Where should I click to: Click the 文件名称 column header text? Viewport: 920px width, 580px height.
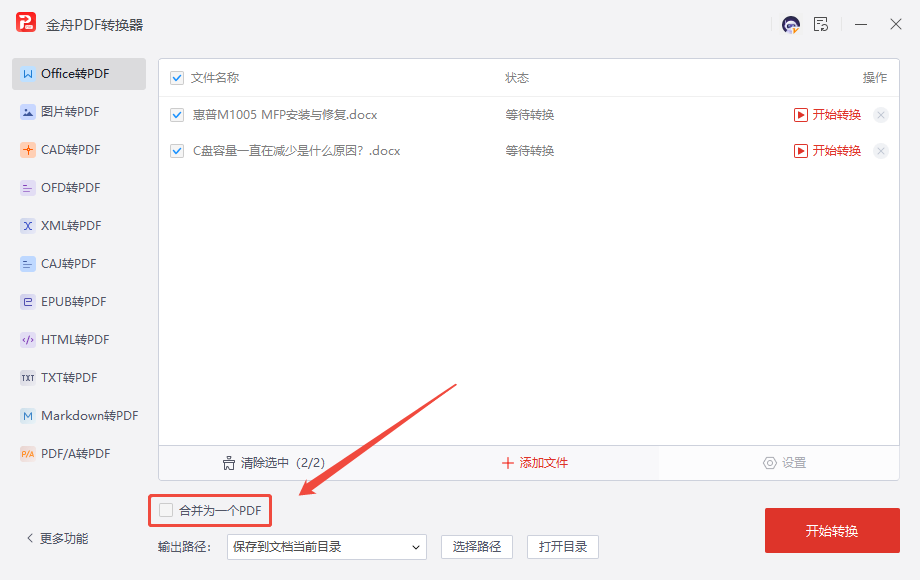(215, 78)
